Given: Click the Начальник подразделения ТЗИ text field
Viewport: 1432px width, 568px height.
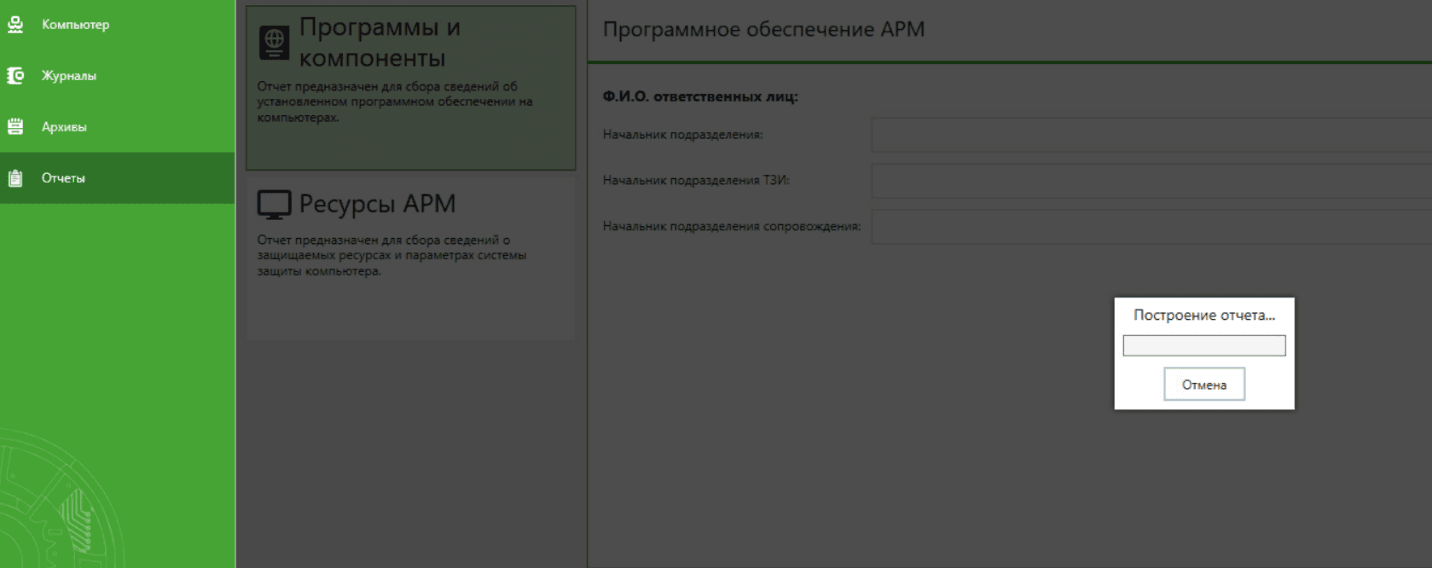Looking at the screenshot, I should point(1150,181).
